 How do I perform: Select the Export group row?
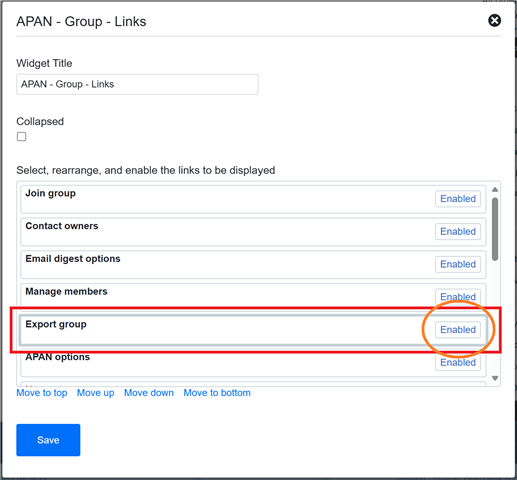click(253, 330)
